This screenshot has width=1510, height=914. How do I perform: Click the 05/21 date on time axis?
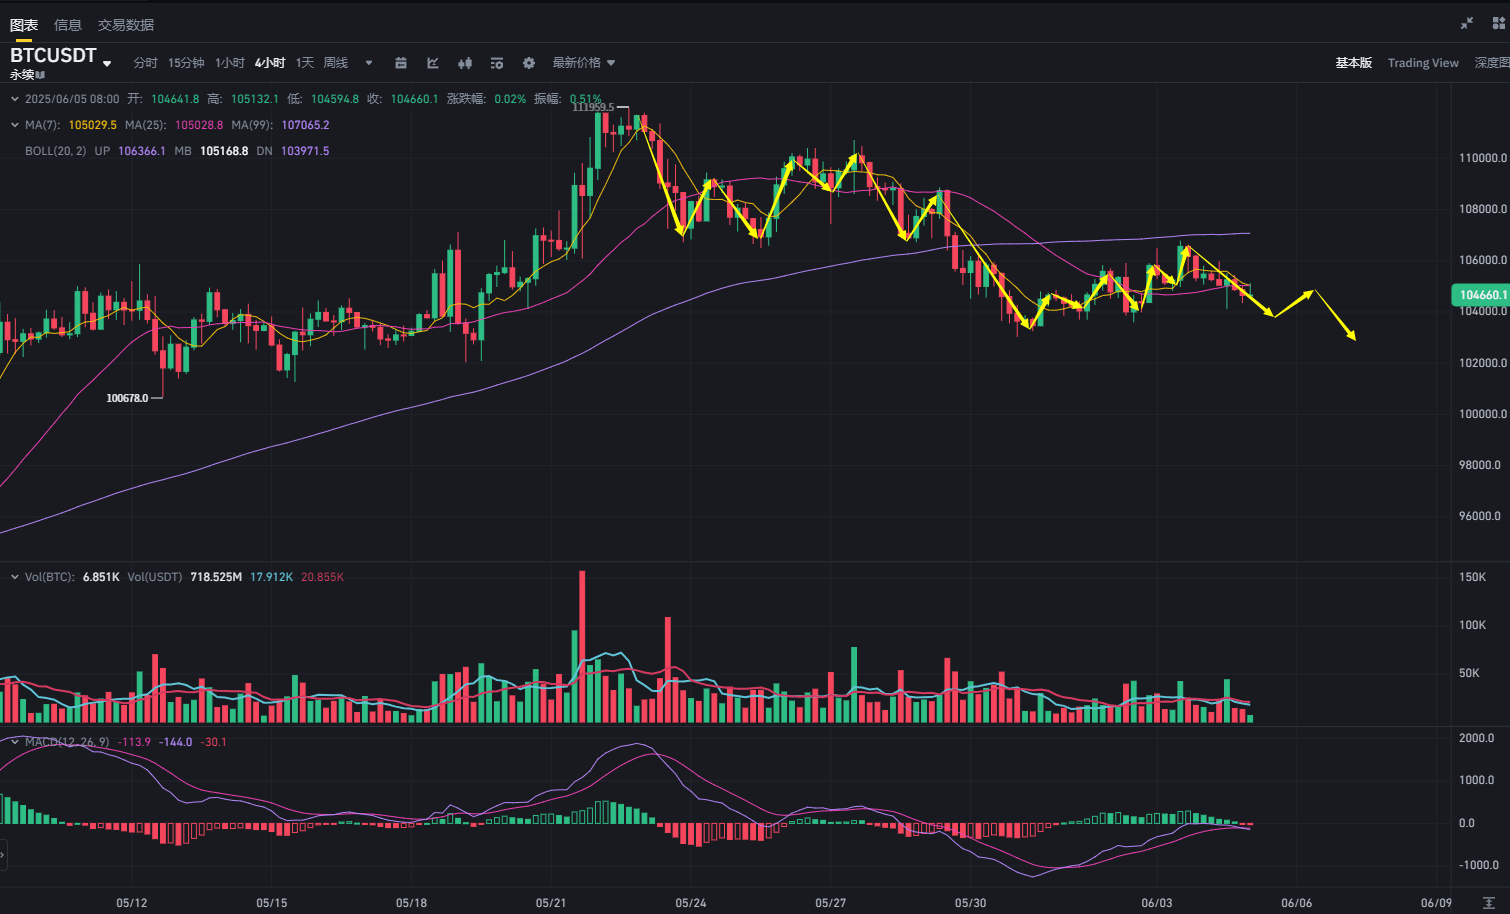(x=551, y=903)
